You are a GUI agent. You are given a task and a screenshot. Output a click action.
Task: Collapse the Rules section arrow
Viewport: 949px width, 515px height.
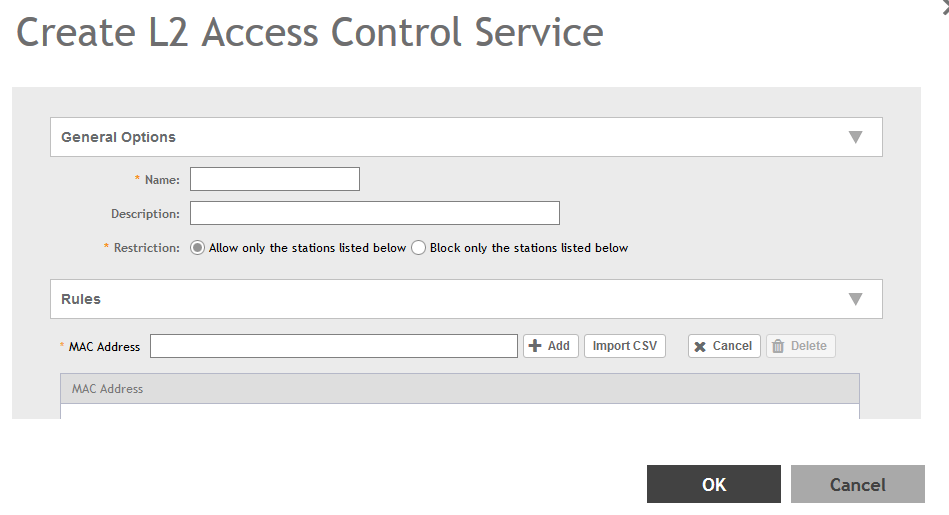tap(855, 299)
